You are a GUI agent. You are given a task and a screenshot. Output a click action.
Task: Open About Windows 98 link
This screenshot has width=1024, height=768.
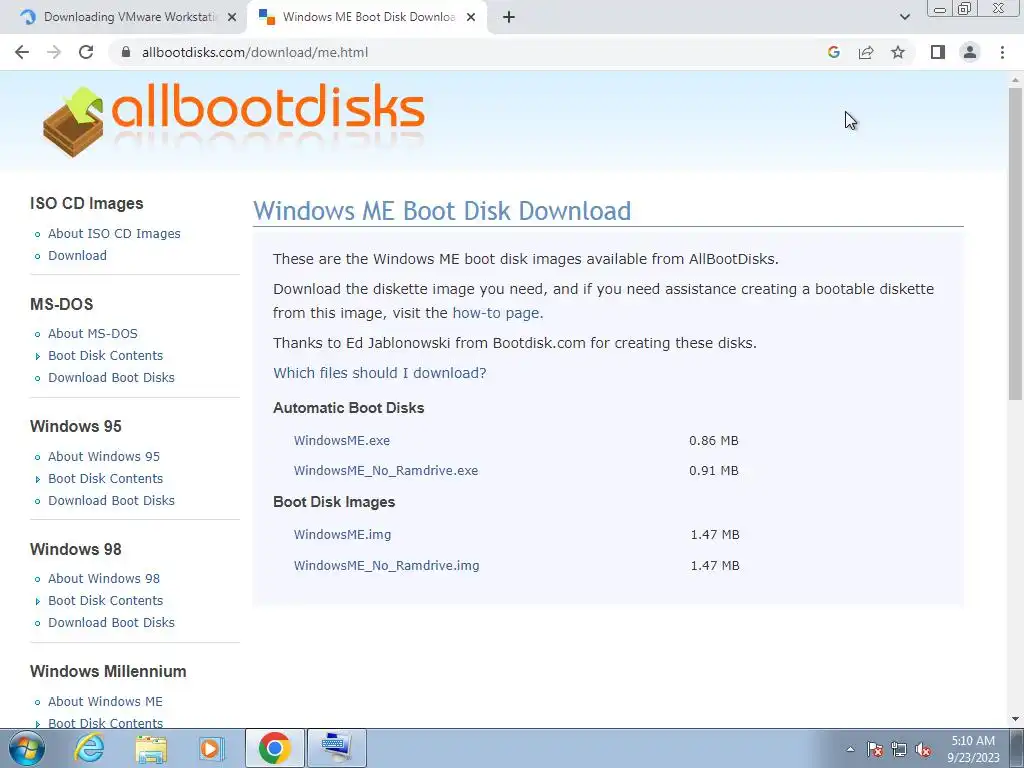pyautogui.click(x=104, y=578)
